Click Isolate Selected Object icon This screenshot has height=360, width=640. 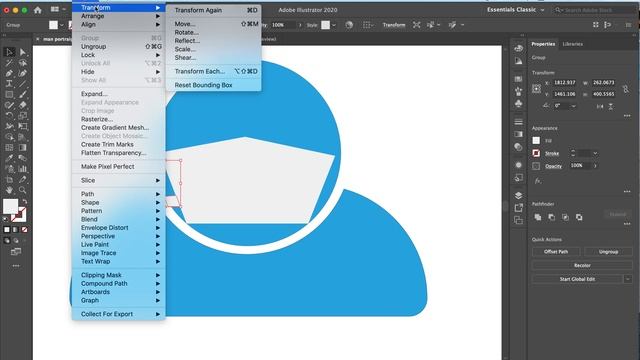416,25
